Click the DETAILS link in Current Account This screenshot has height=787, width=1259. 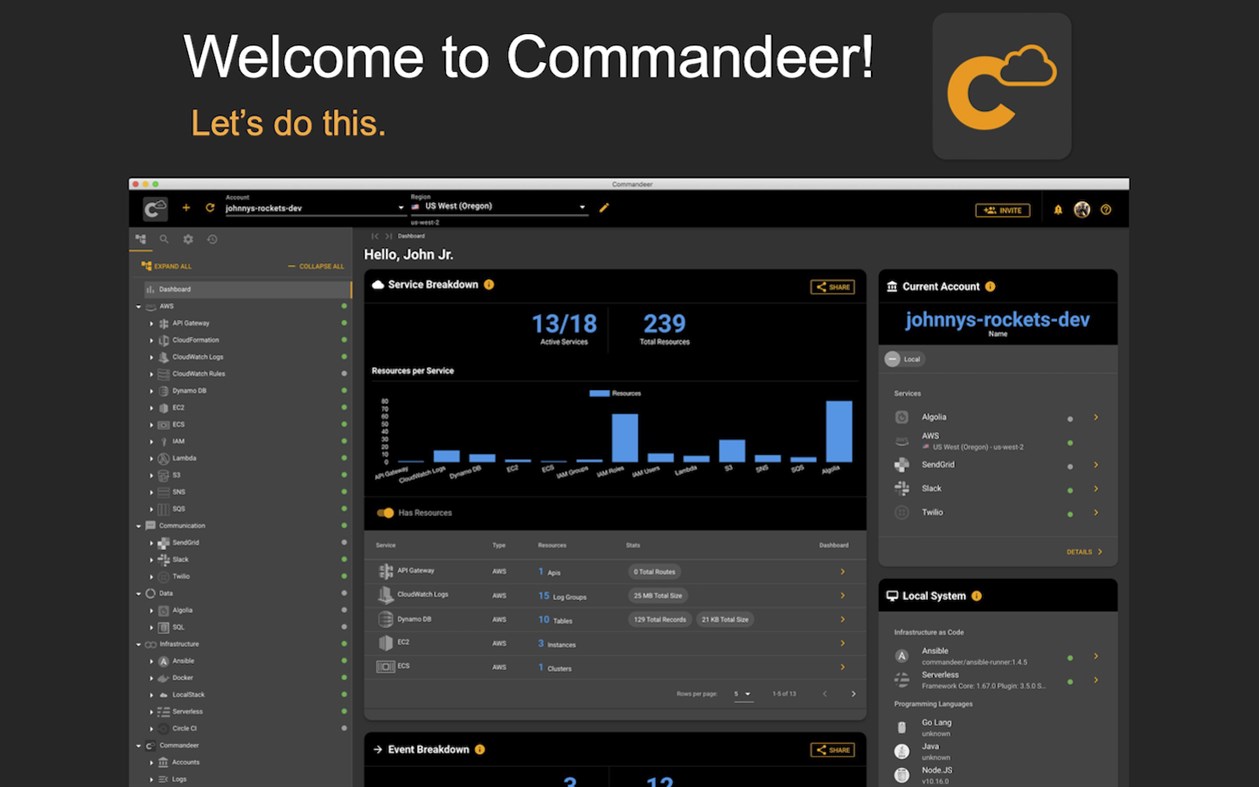coord(1085,552)
